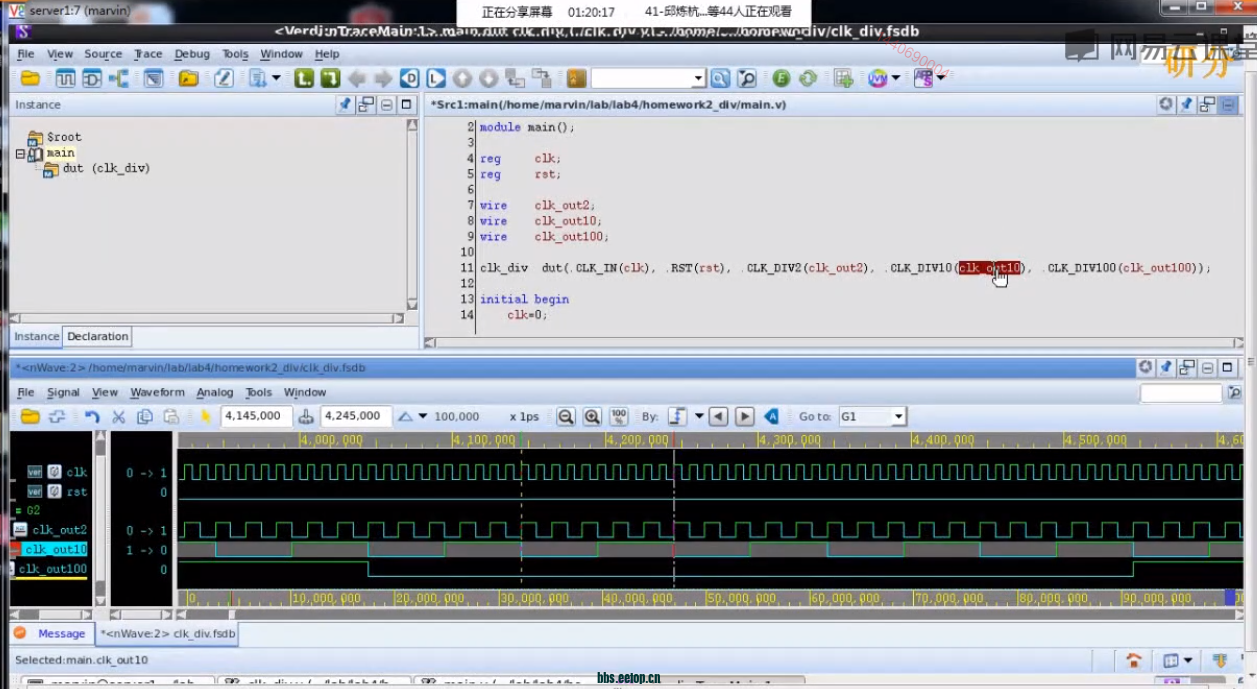
Task: Collapse the main node in Instance tree
Action: point(20,154)
